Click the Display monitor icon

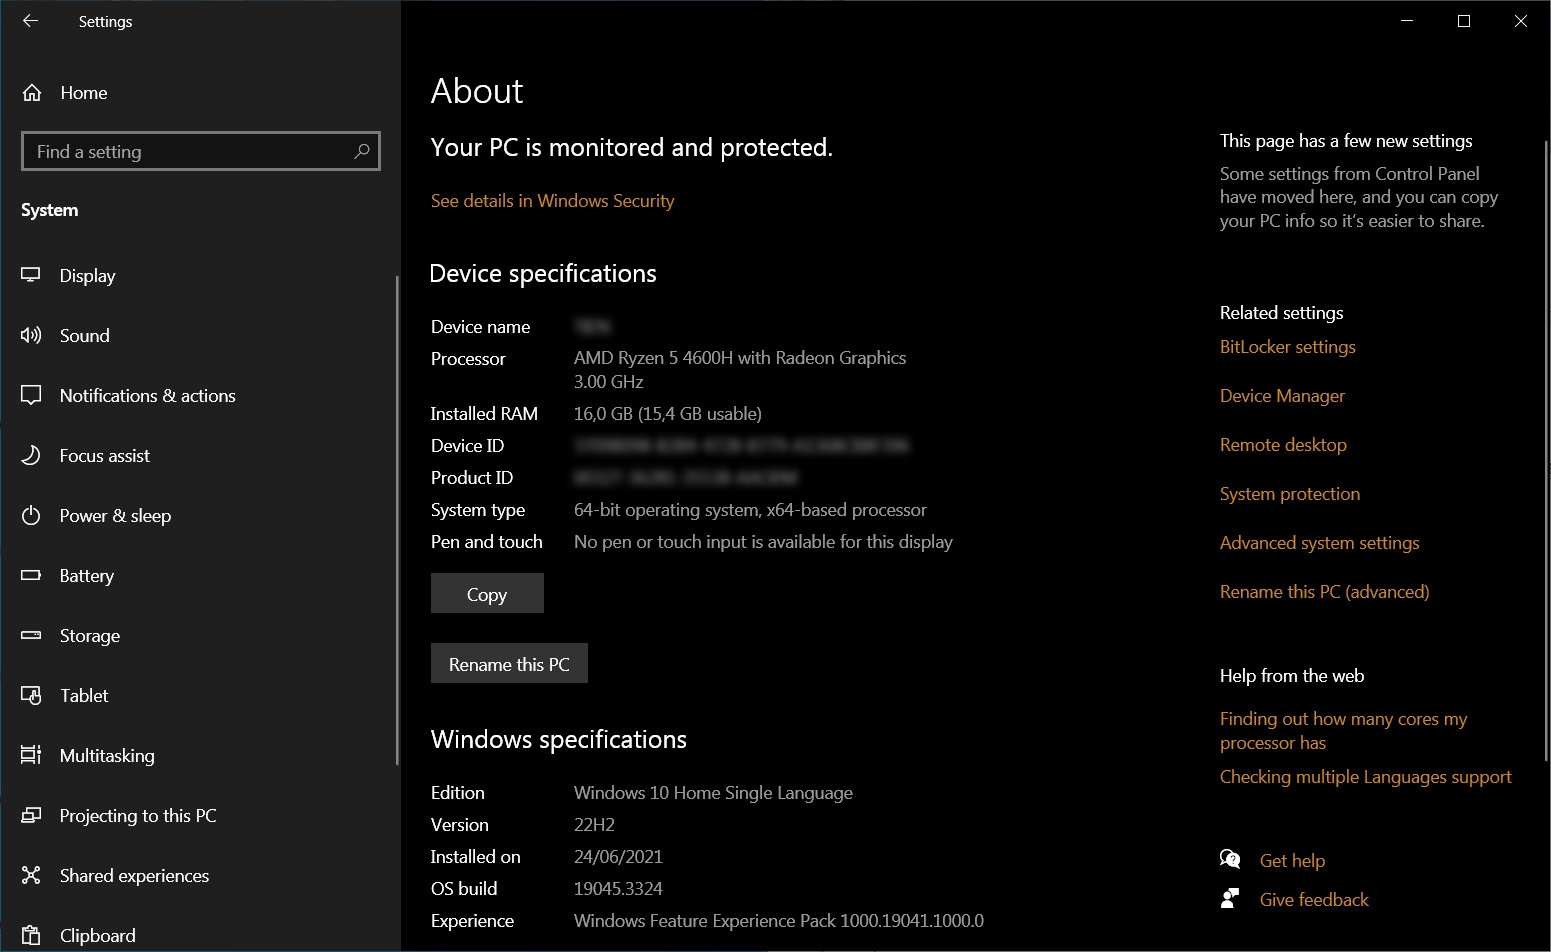(x=31, y=275)
